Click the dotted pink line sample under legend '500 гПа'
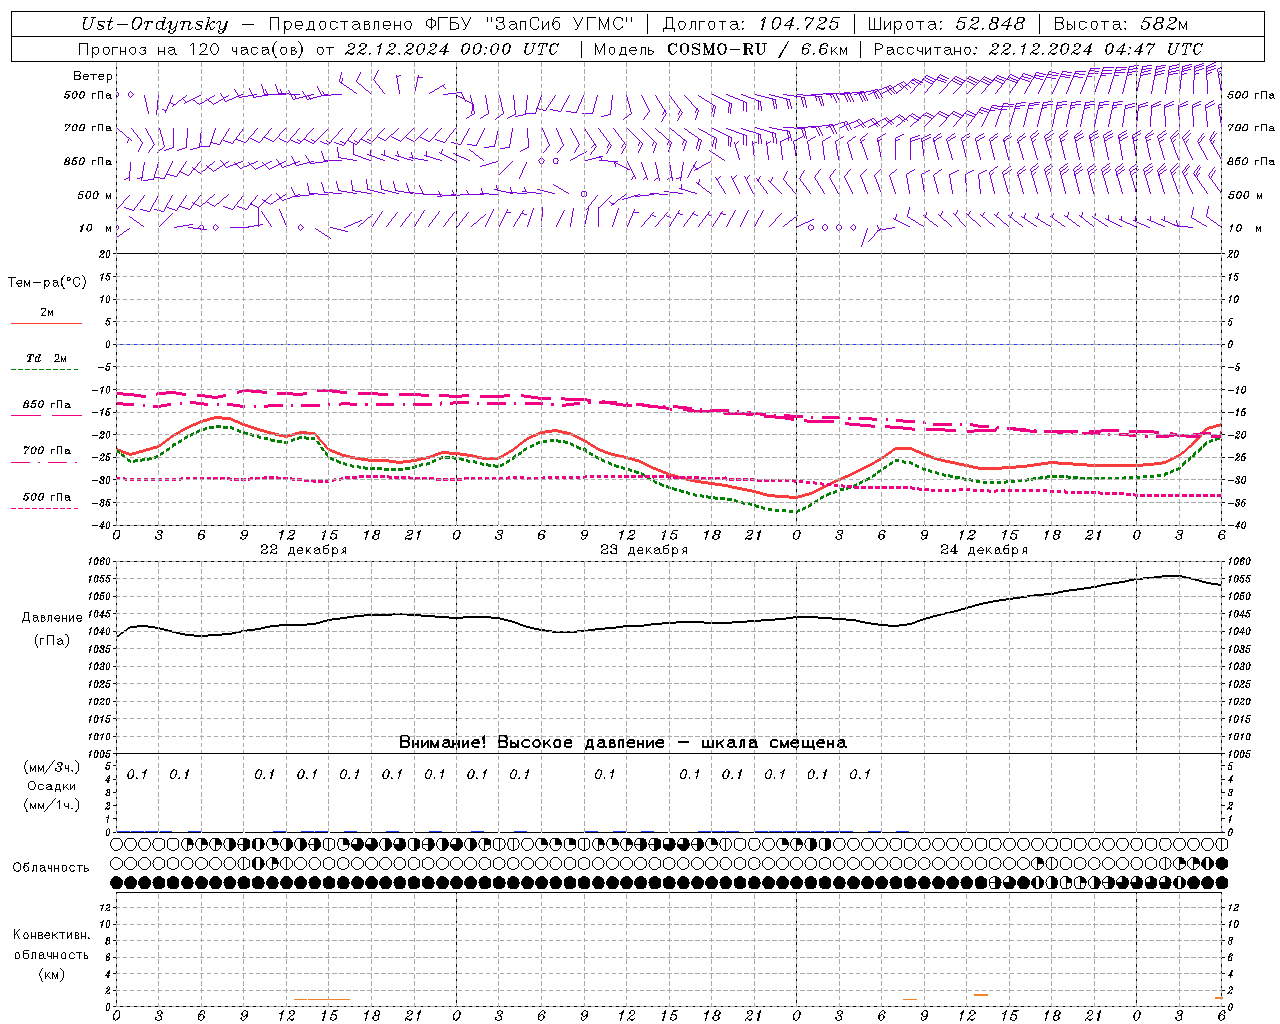This screenshot has width=1280, height=1024. (44, 509)
